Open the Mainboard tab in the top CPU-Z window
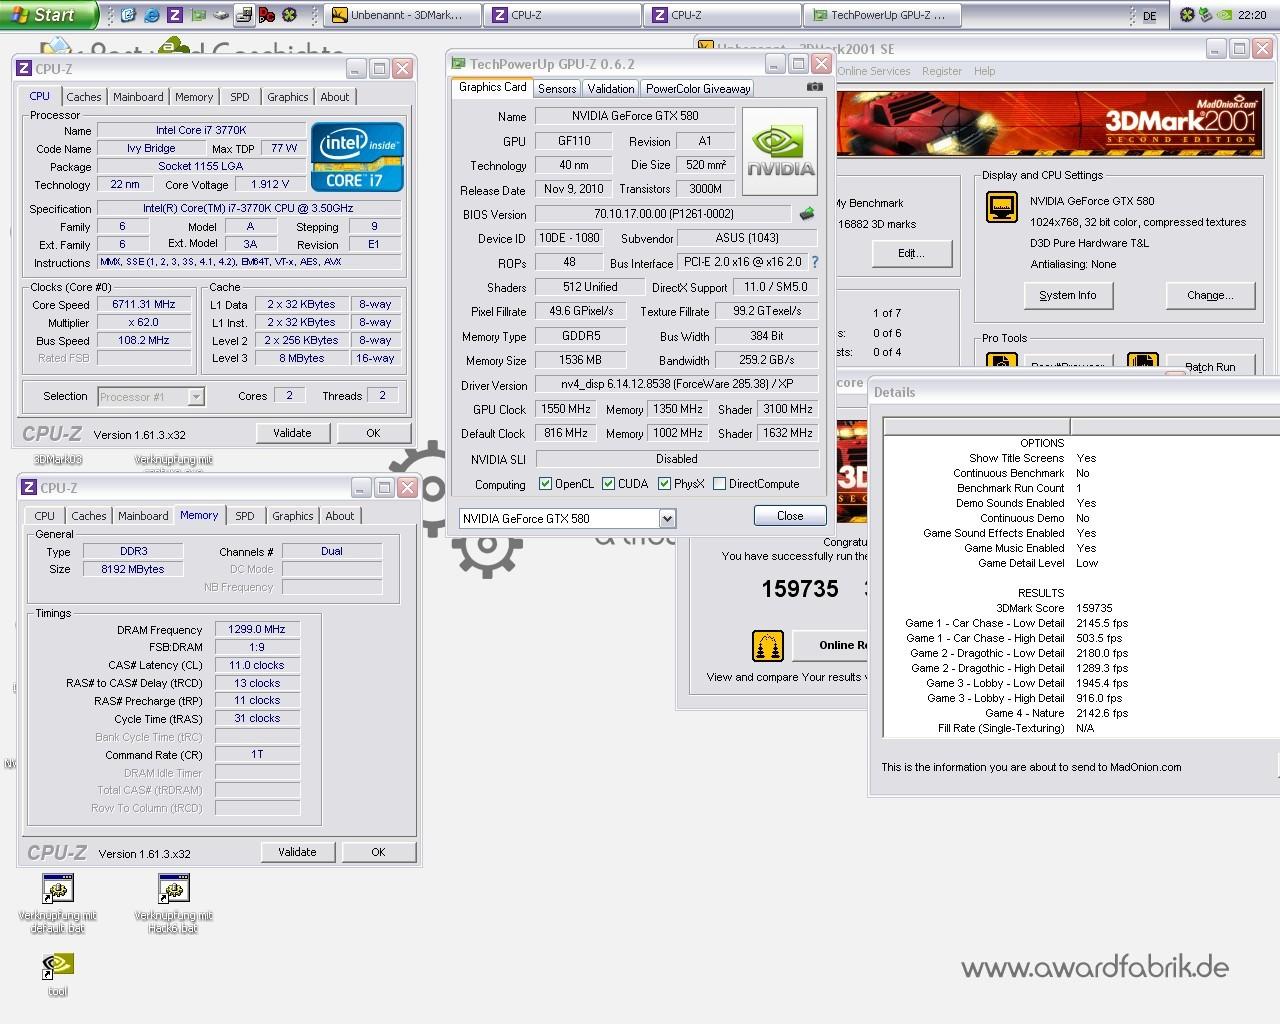The height and width of the screenshot is (1024, 1280). coord(138,97)
